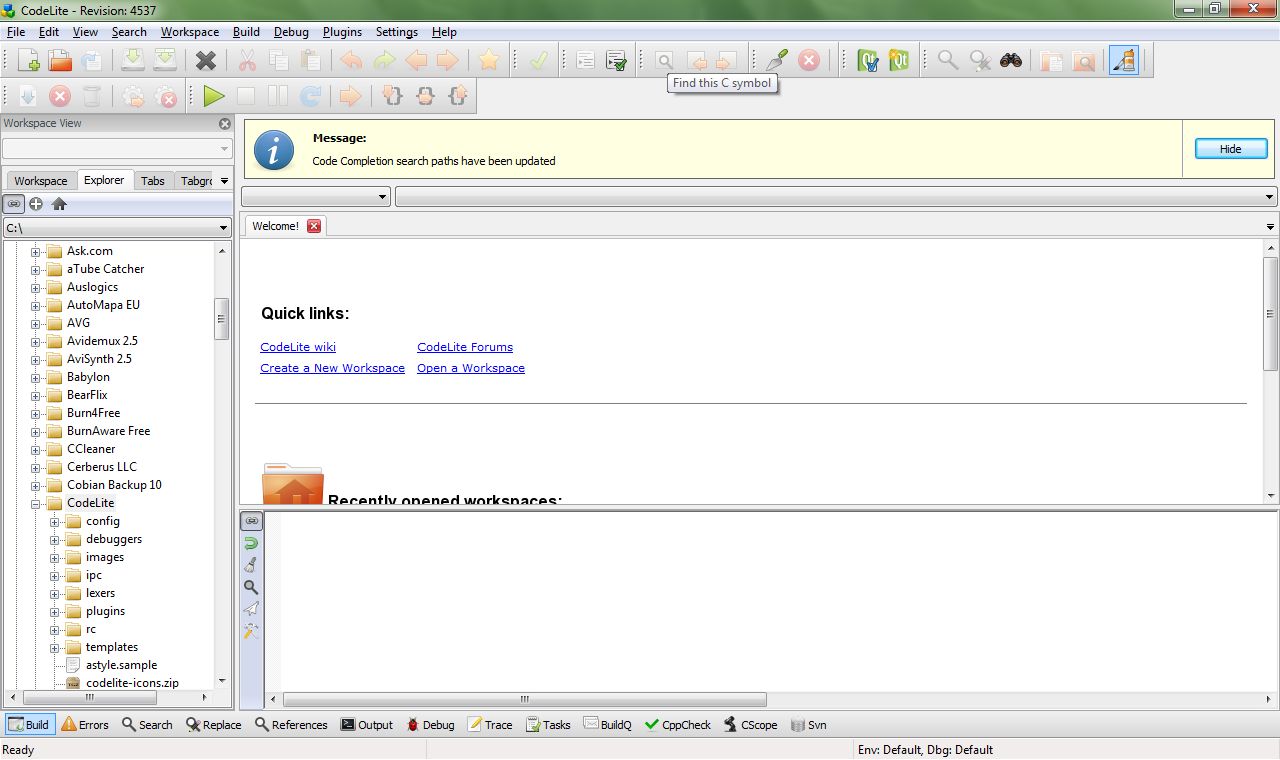This screenshot has width=1280, height=760.
Task: Click the output pane horizontal scrollbar thumb
Action: 524,700
